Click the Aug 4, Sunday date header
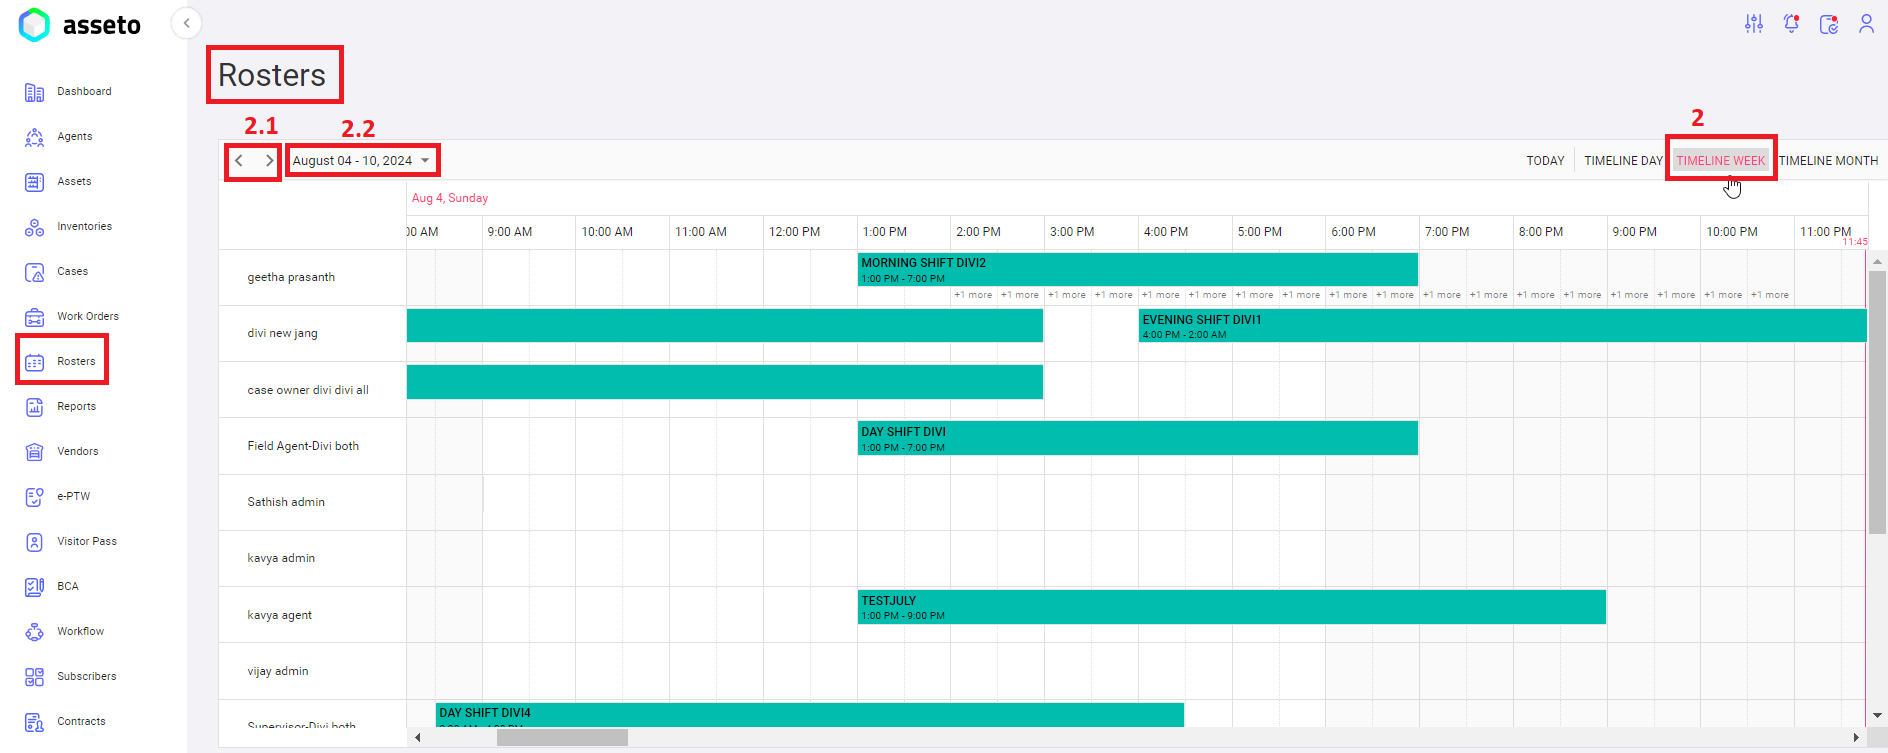Viewport: 1888px width, 753px height. pyautogui.click(x=450, y=198)
